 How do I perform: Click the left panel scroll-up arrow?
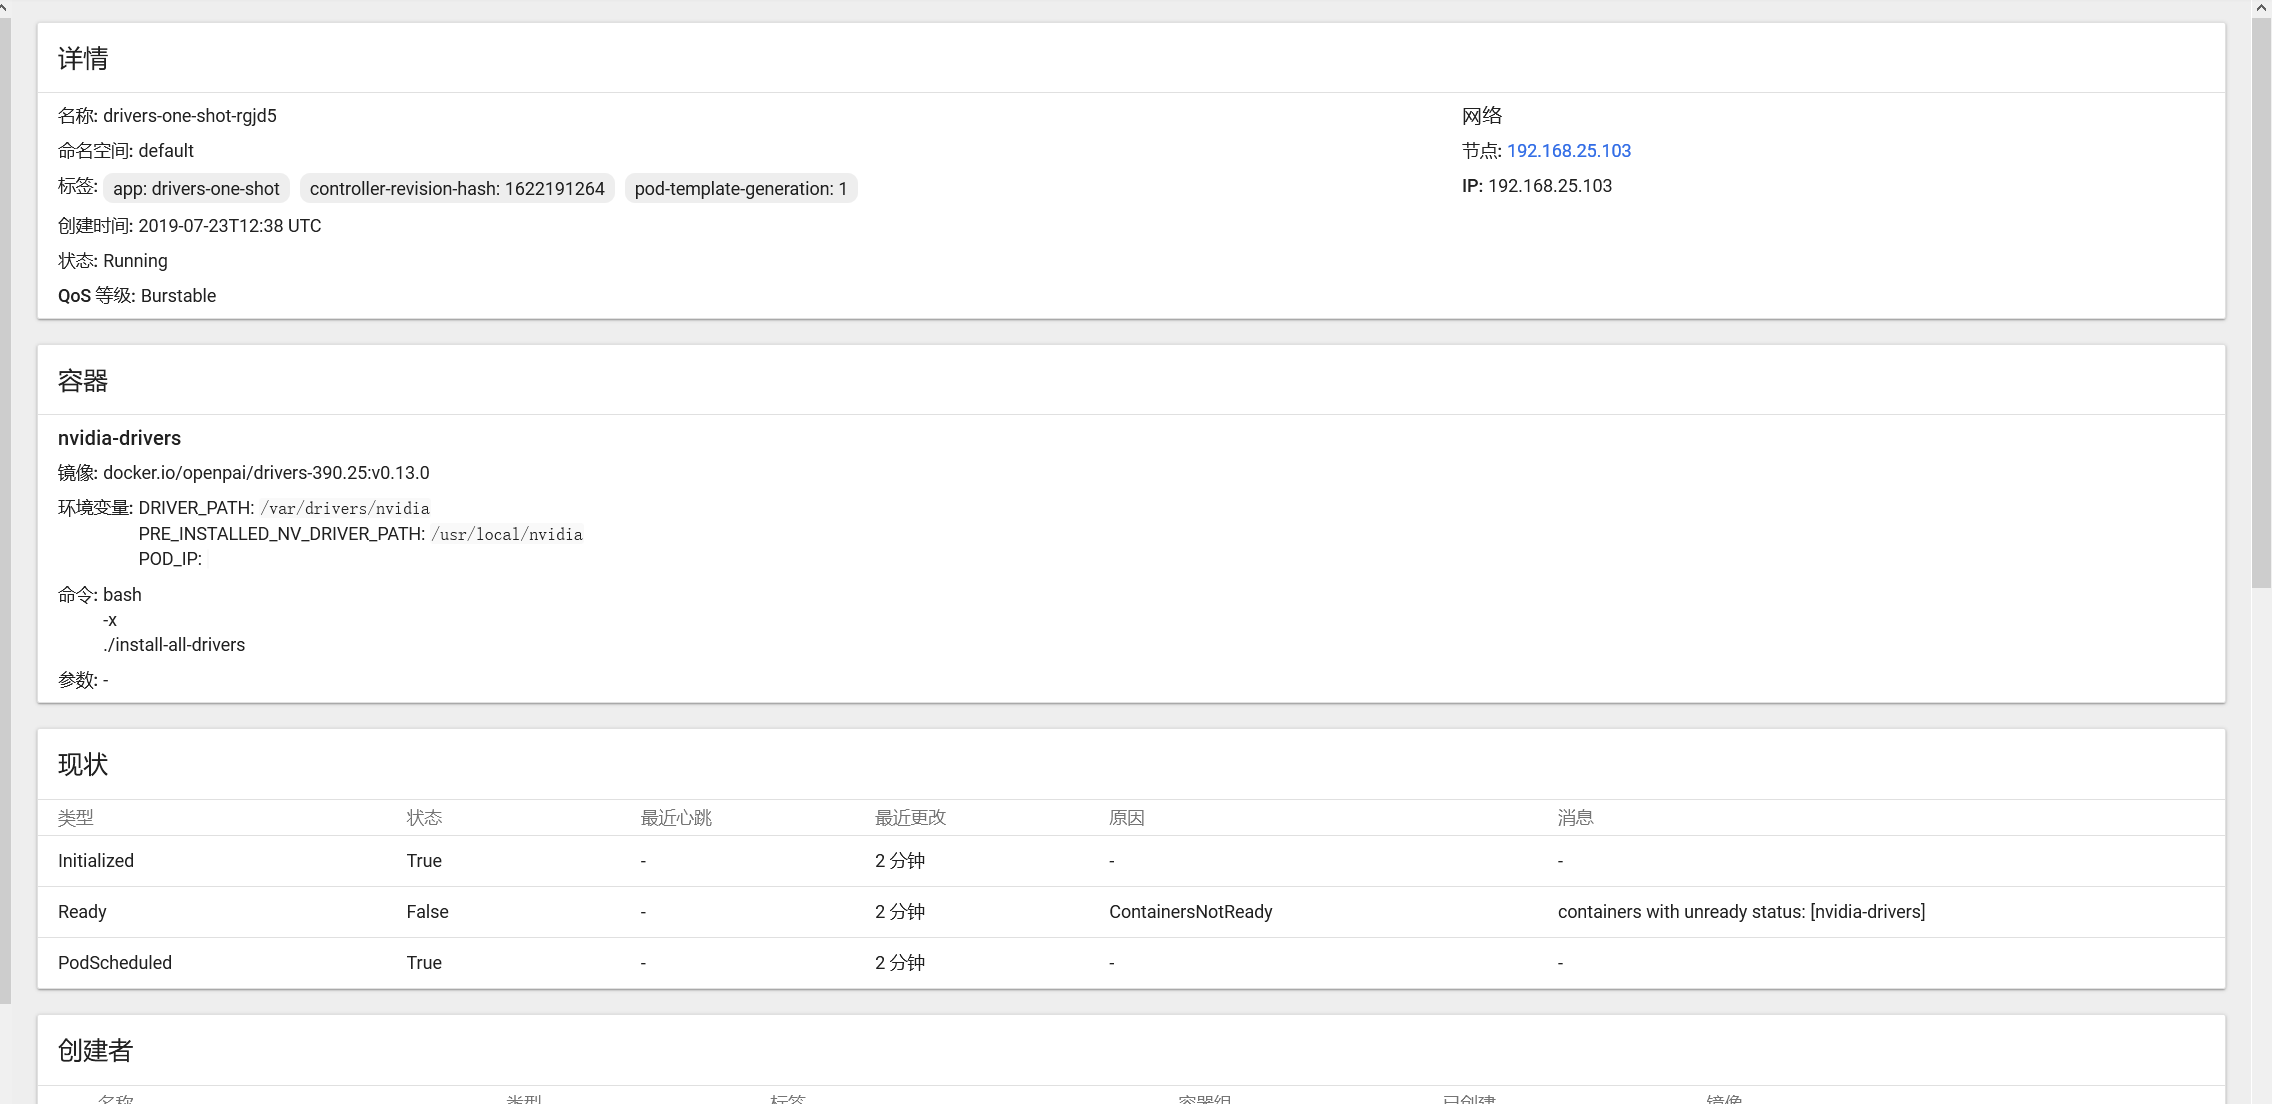(5, 8)
